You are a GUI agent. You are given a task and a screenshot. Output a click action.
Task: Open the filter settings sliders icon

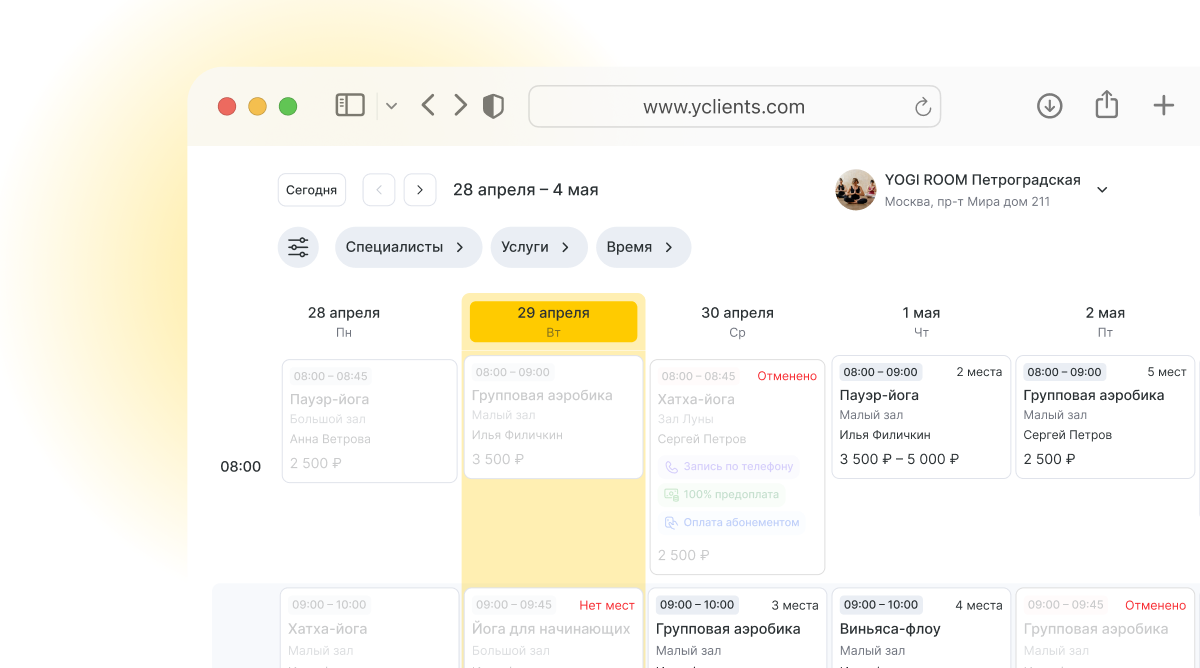(x=298, y=247)
